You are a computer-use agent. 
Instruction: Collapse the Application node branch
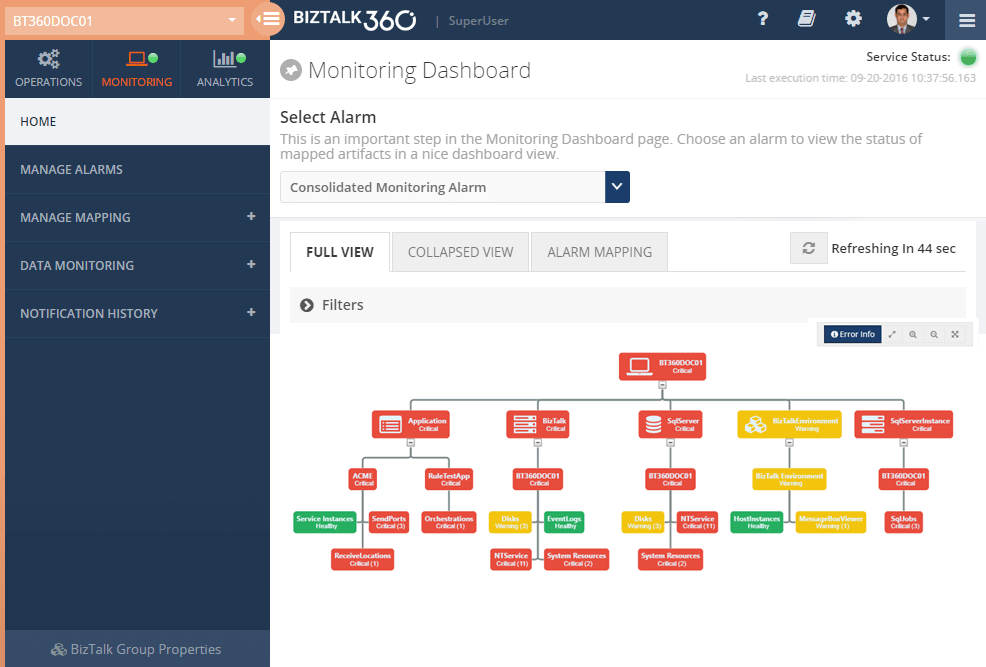[x=411, y=443]
